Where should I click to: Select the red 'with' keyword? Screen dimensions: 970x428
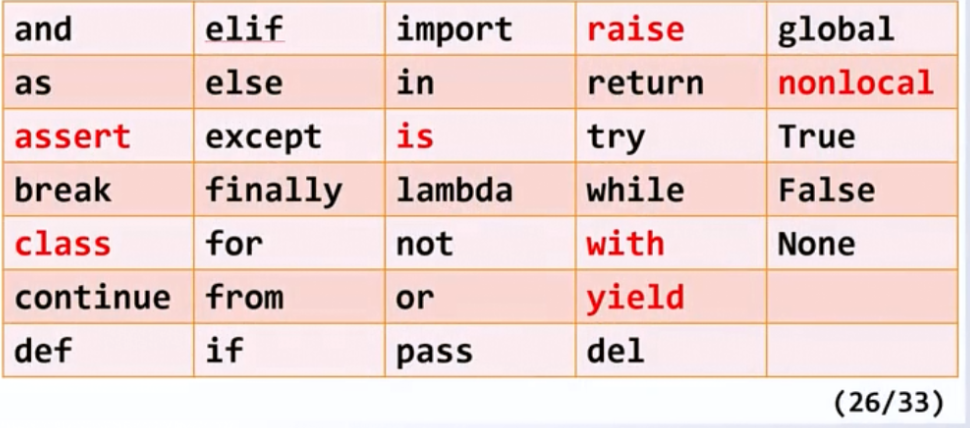pos(625,244)
